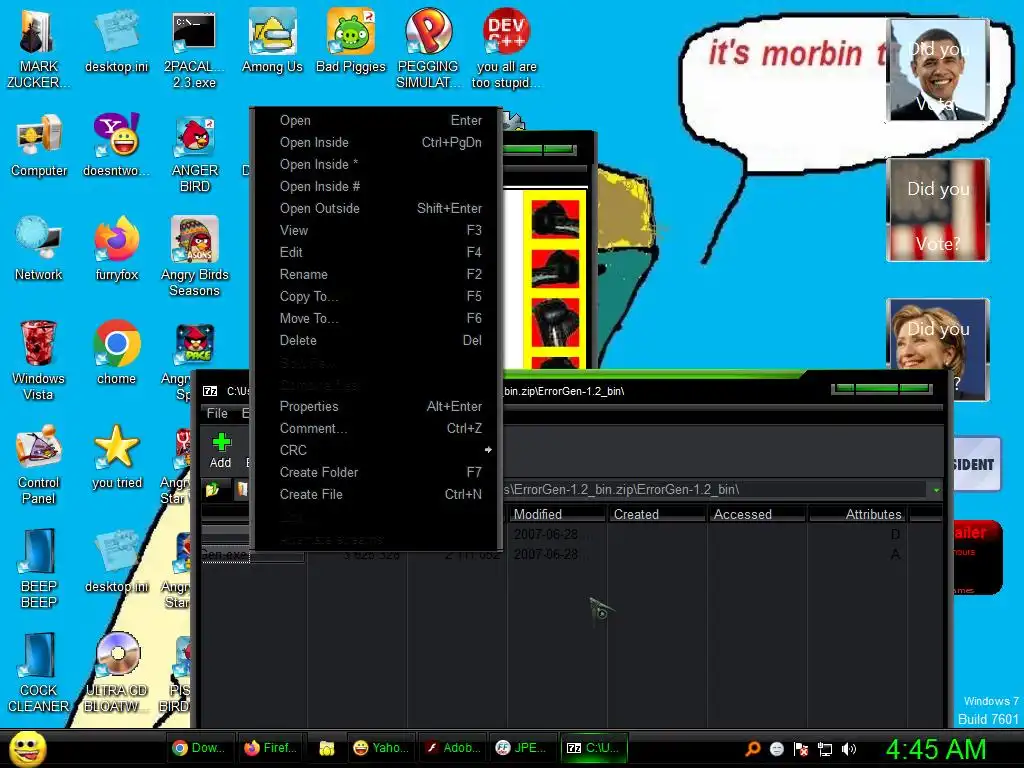1024x768 pixels.
Task: Open the 2PACAL 2.3.exe desktop icon
Action: 194,49
